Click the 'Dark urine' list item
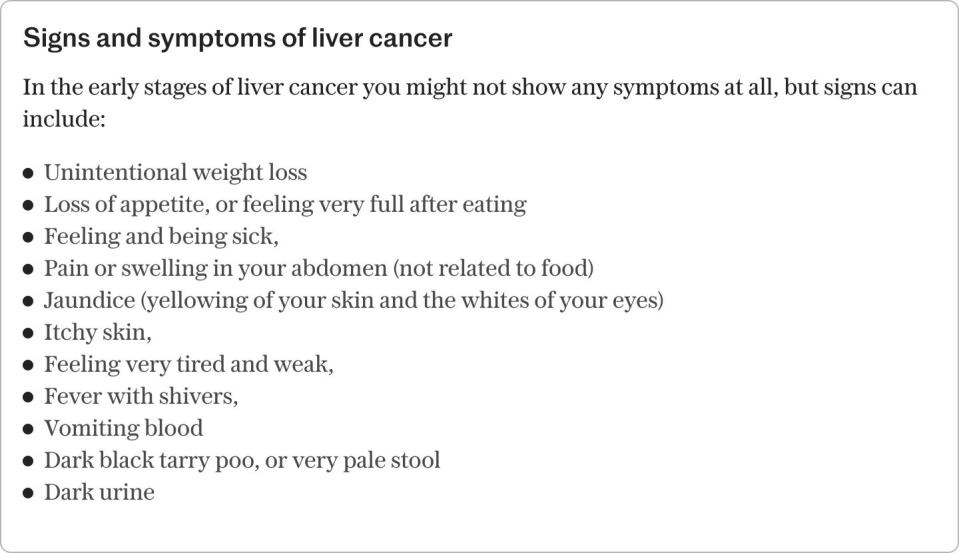959x553 pixels. pyautogui.click(x=99, y=492)
